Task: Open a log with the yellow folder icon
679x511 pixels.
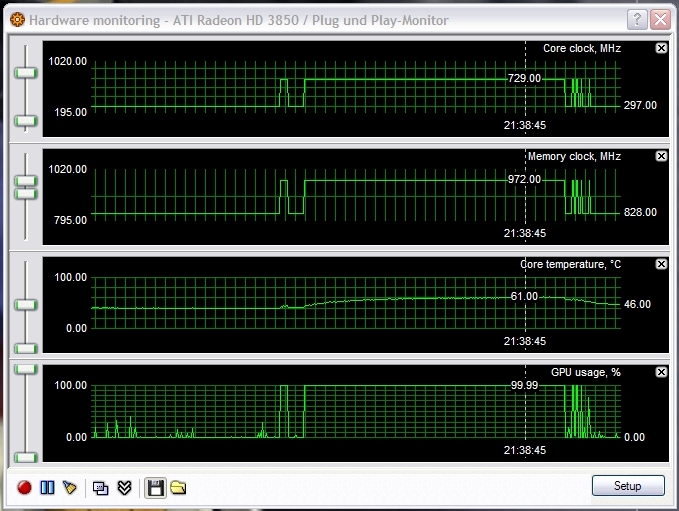Action: coord(178,488)
